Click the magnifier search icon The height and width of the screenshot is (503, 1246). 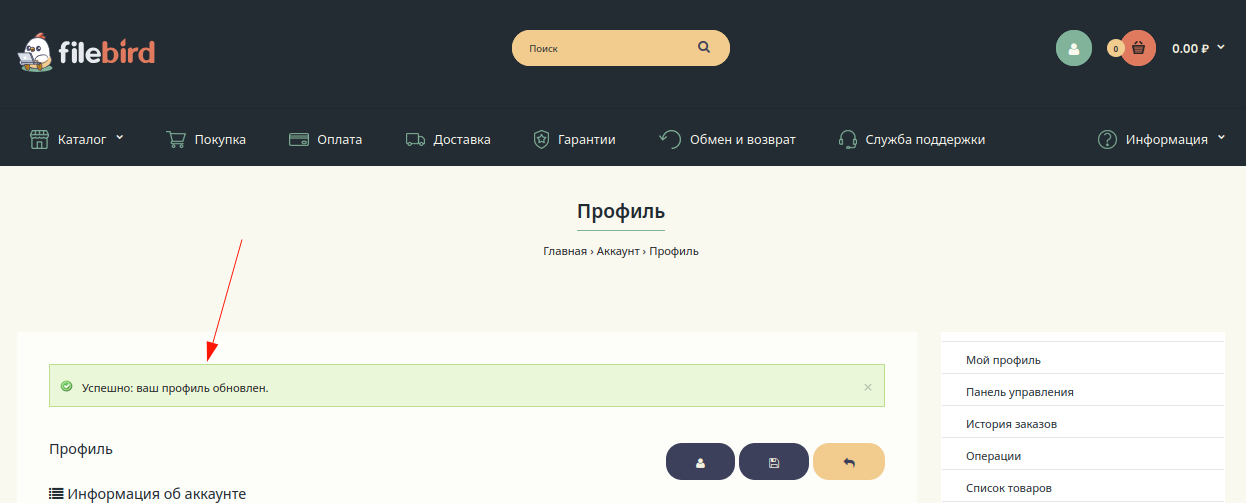(x=704, y=47)
